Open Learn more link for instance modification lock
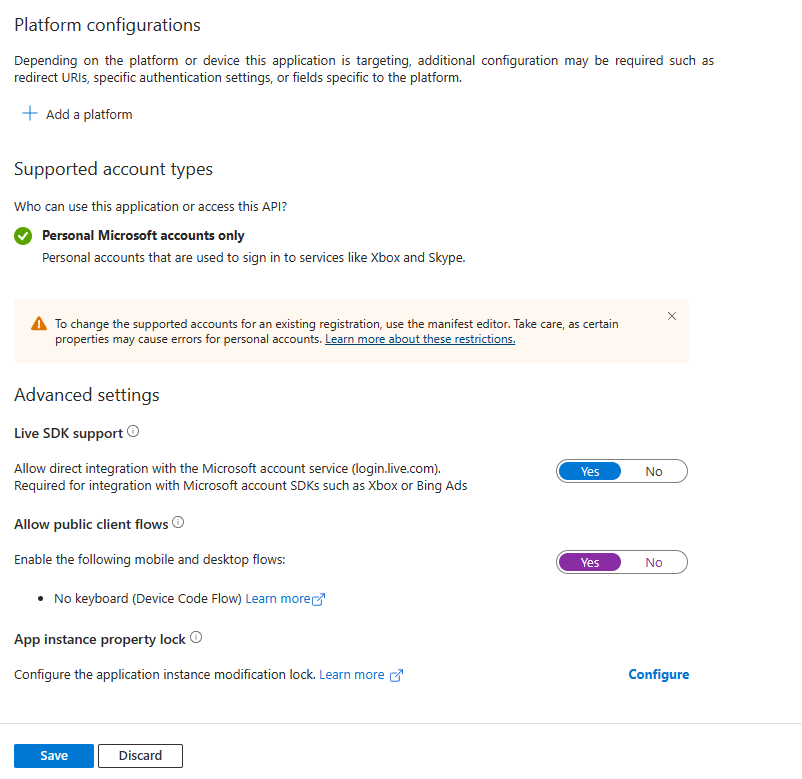The height and width of the screenshot is (779, 802). point(351,675)
